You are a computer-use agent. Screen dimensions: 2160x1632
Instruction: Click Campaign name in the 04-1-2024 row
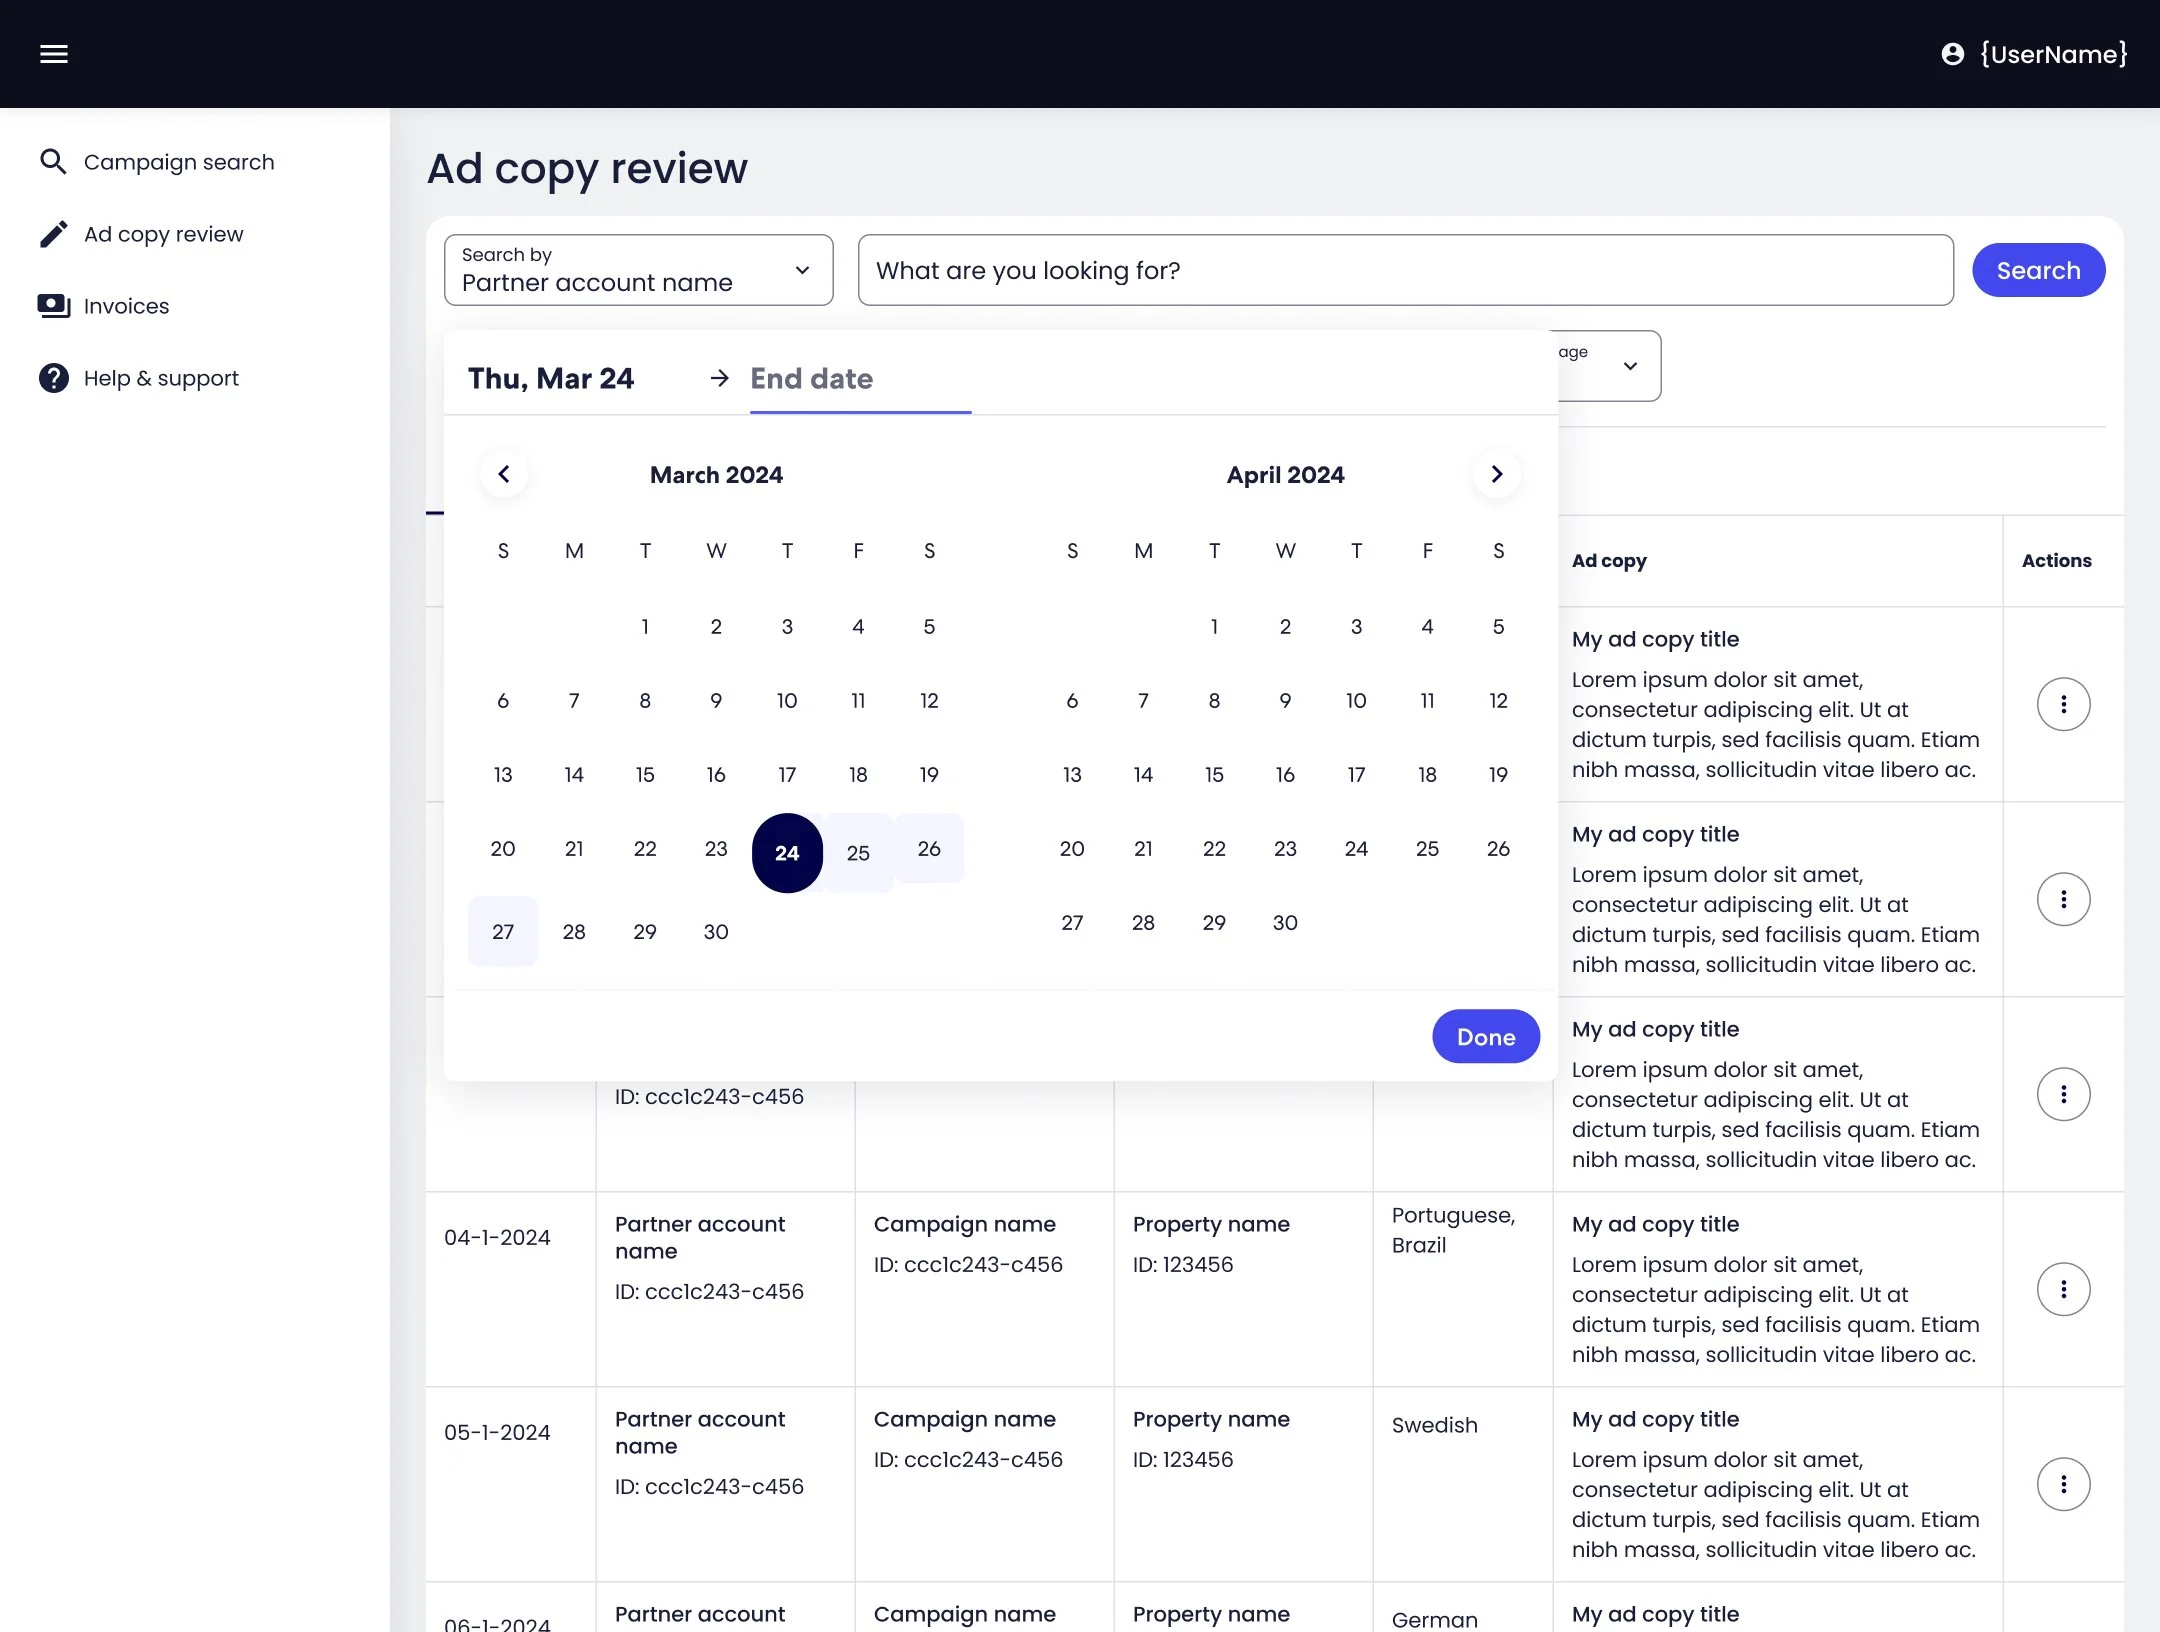pyautogui.click(x=964, y=1224)
